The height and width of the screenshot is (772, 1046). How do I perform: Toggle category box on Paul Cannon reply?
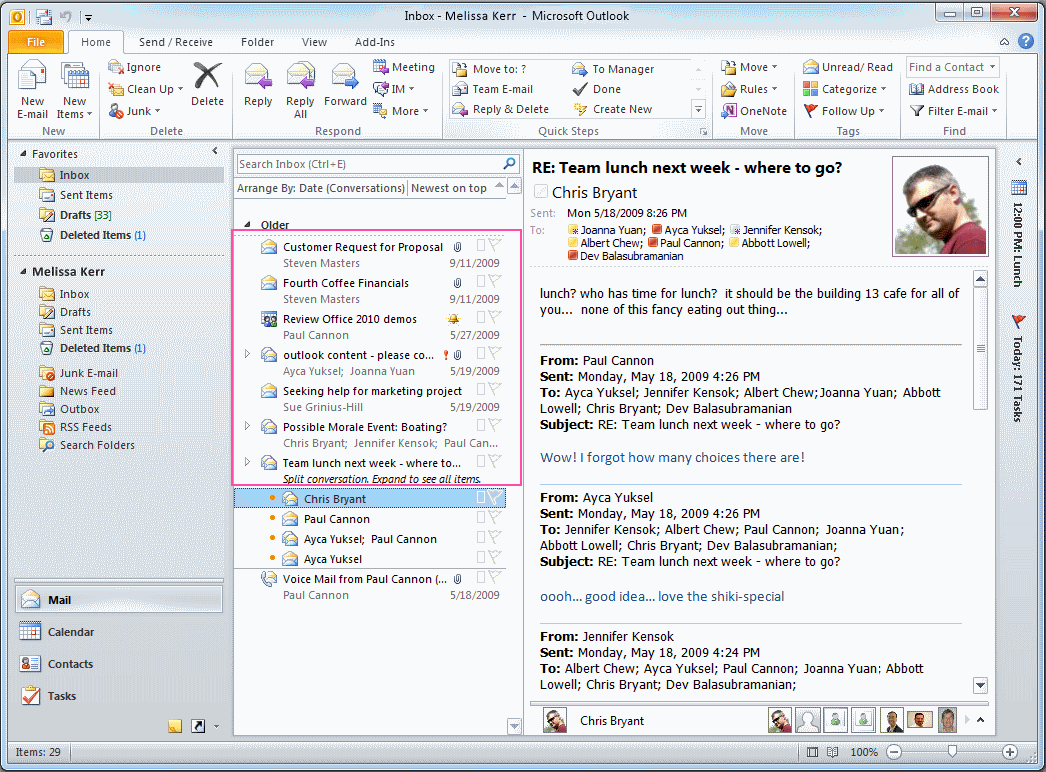(x=480, y=517)
